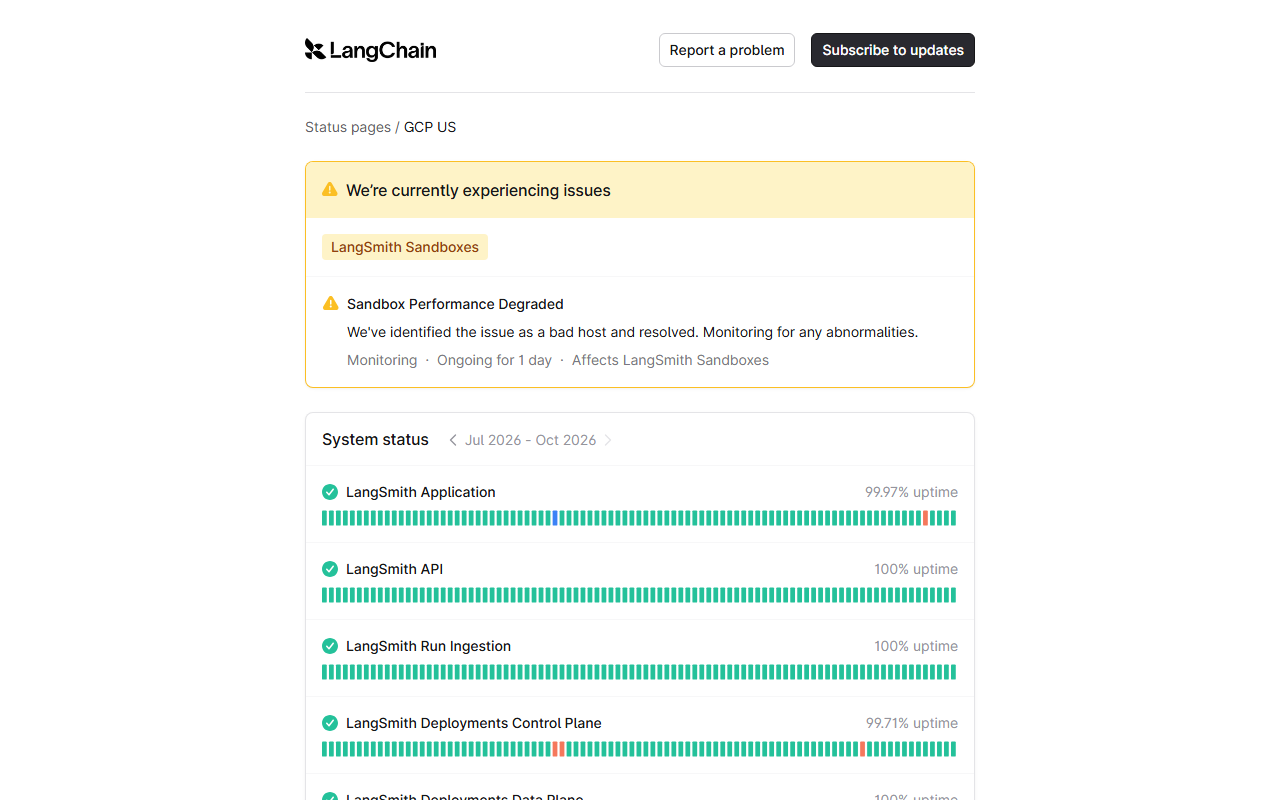Go to the next system status date range
The height and width of the screenshot is (800, 1280).
(608, 440)
